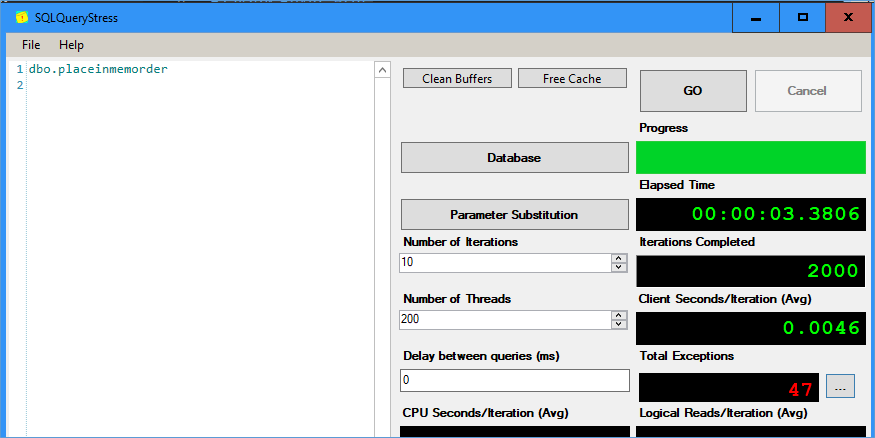Maximize the SQLQueryStress window
Image resolution: width=875 pixels, height=438 pixels.
pos(802,18)
